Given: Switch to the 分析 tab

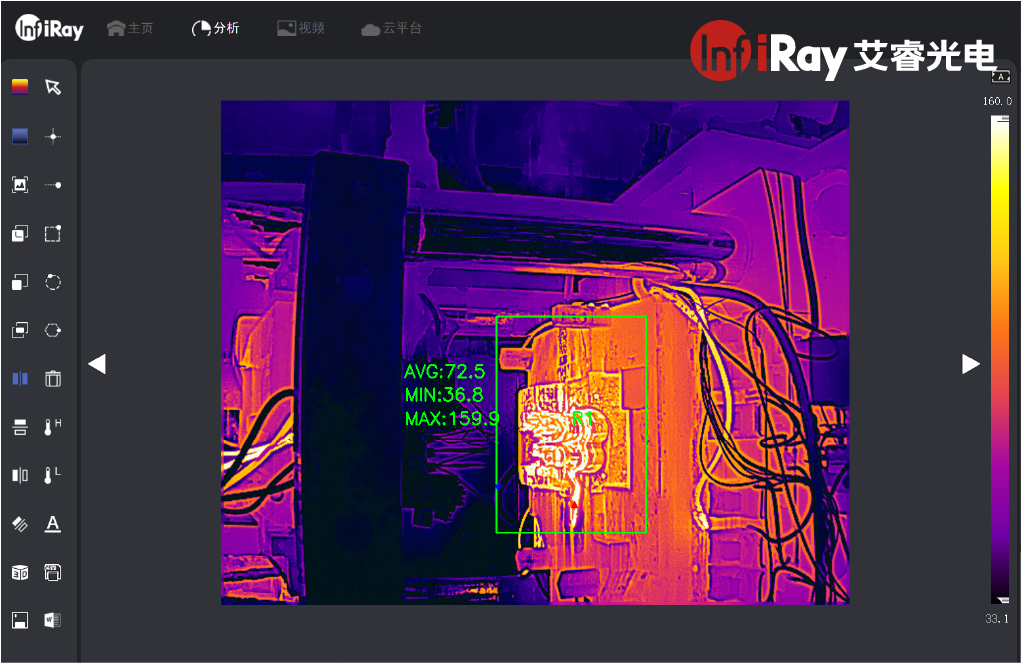Looking at the screenshot, I should pyautogui.click(x=215, y=29).
